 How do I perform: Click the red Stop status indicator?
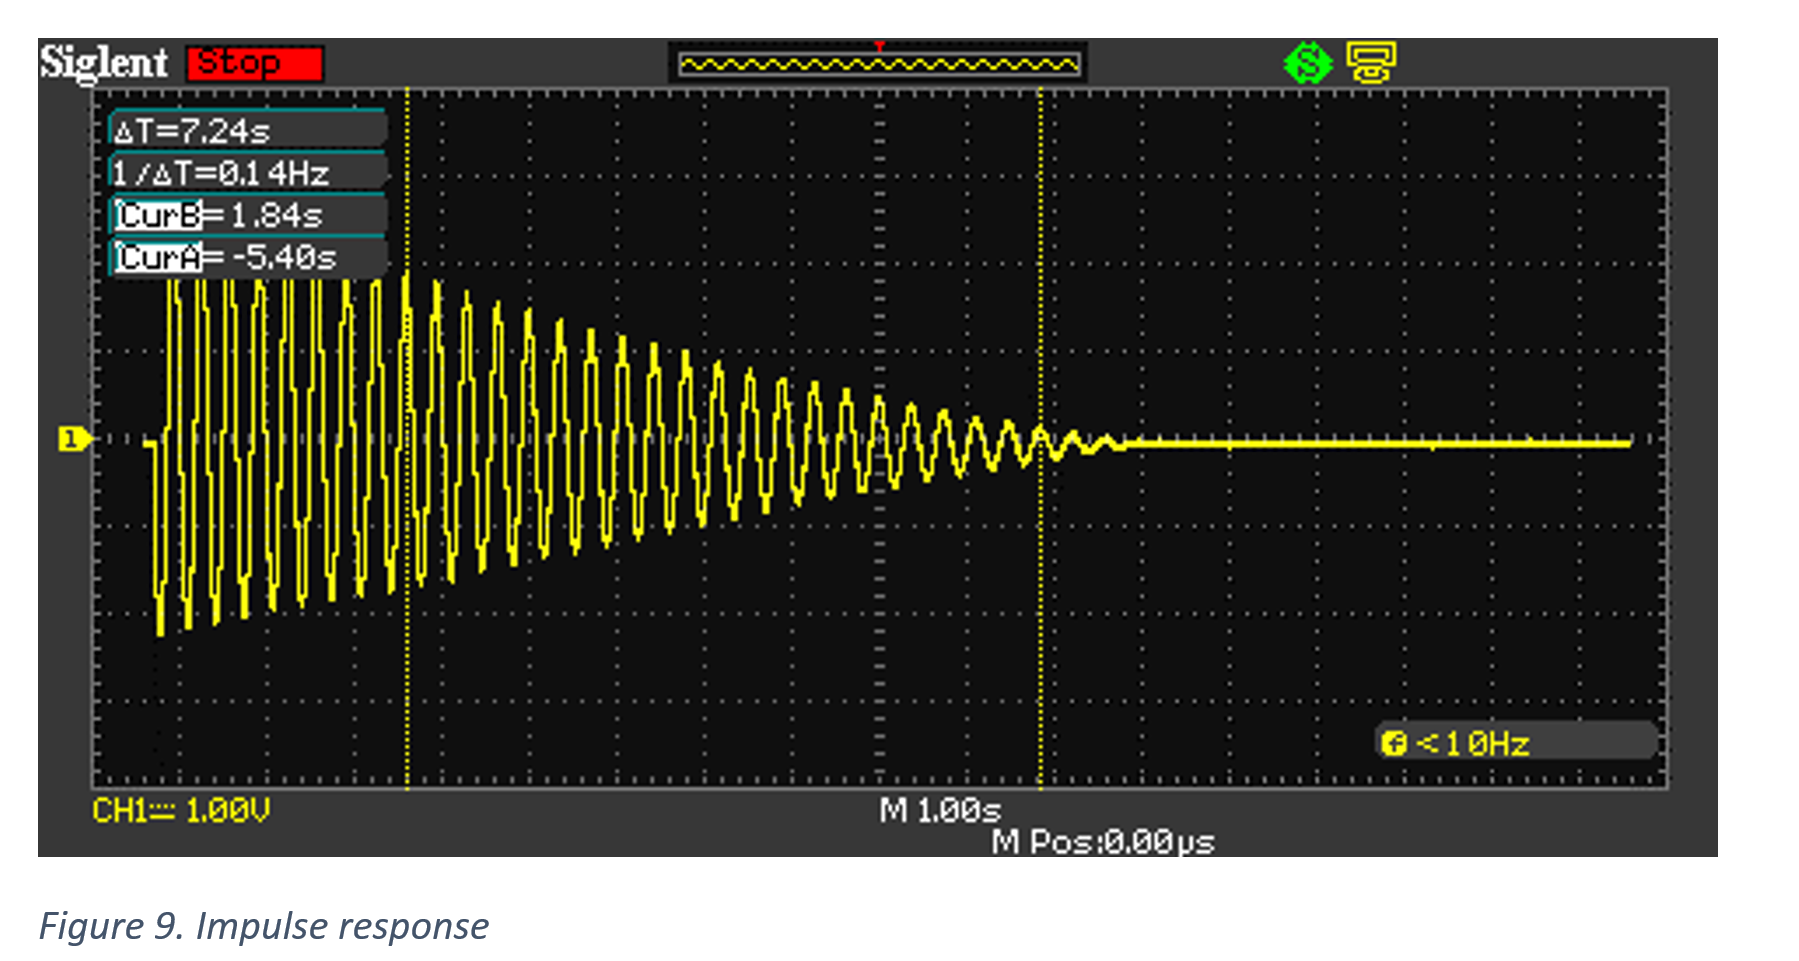click(x=255, y=64)
